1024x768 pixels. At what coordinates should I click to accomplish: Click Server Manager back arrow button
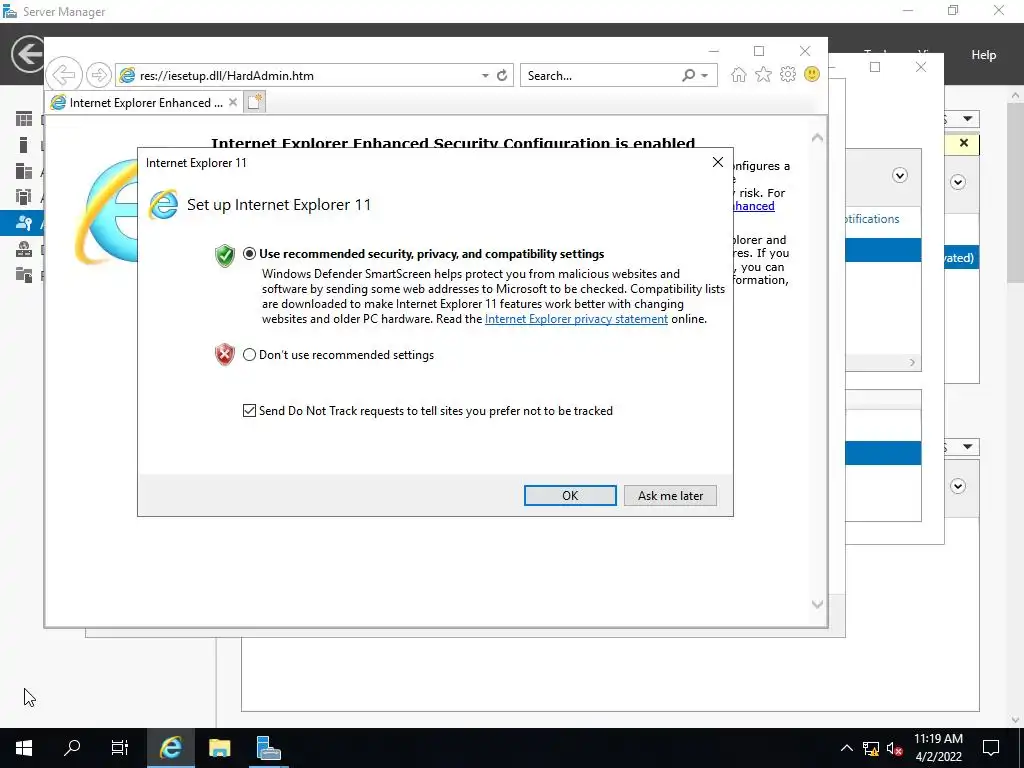(27, 54)
